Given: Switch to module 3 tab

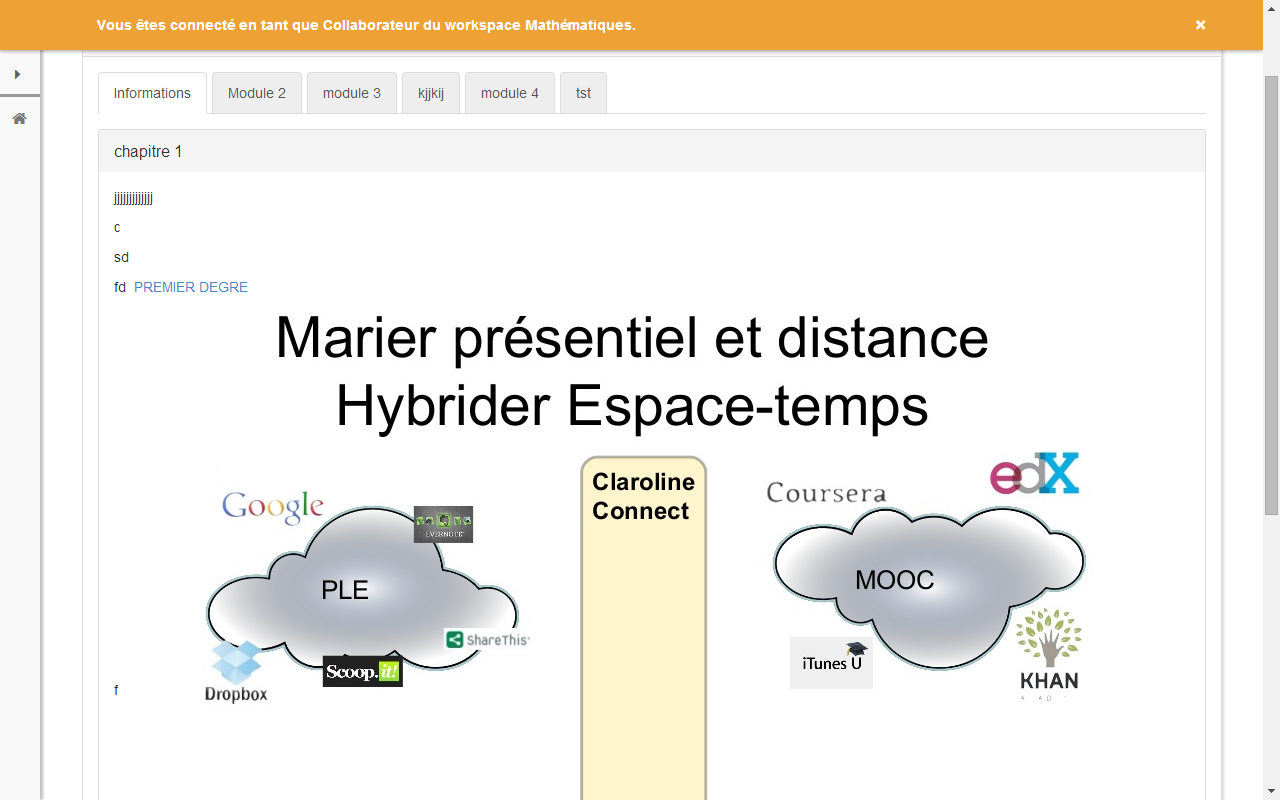Looking at the screenshot, I should [352, 93].
